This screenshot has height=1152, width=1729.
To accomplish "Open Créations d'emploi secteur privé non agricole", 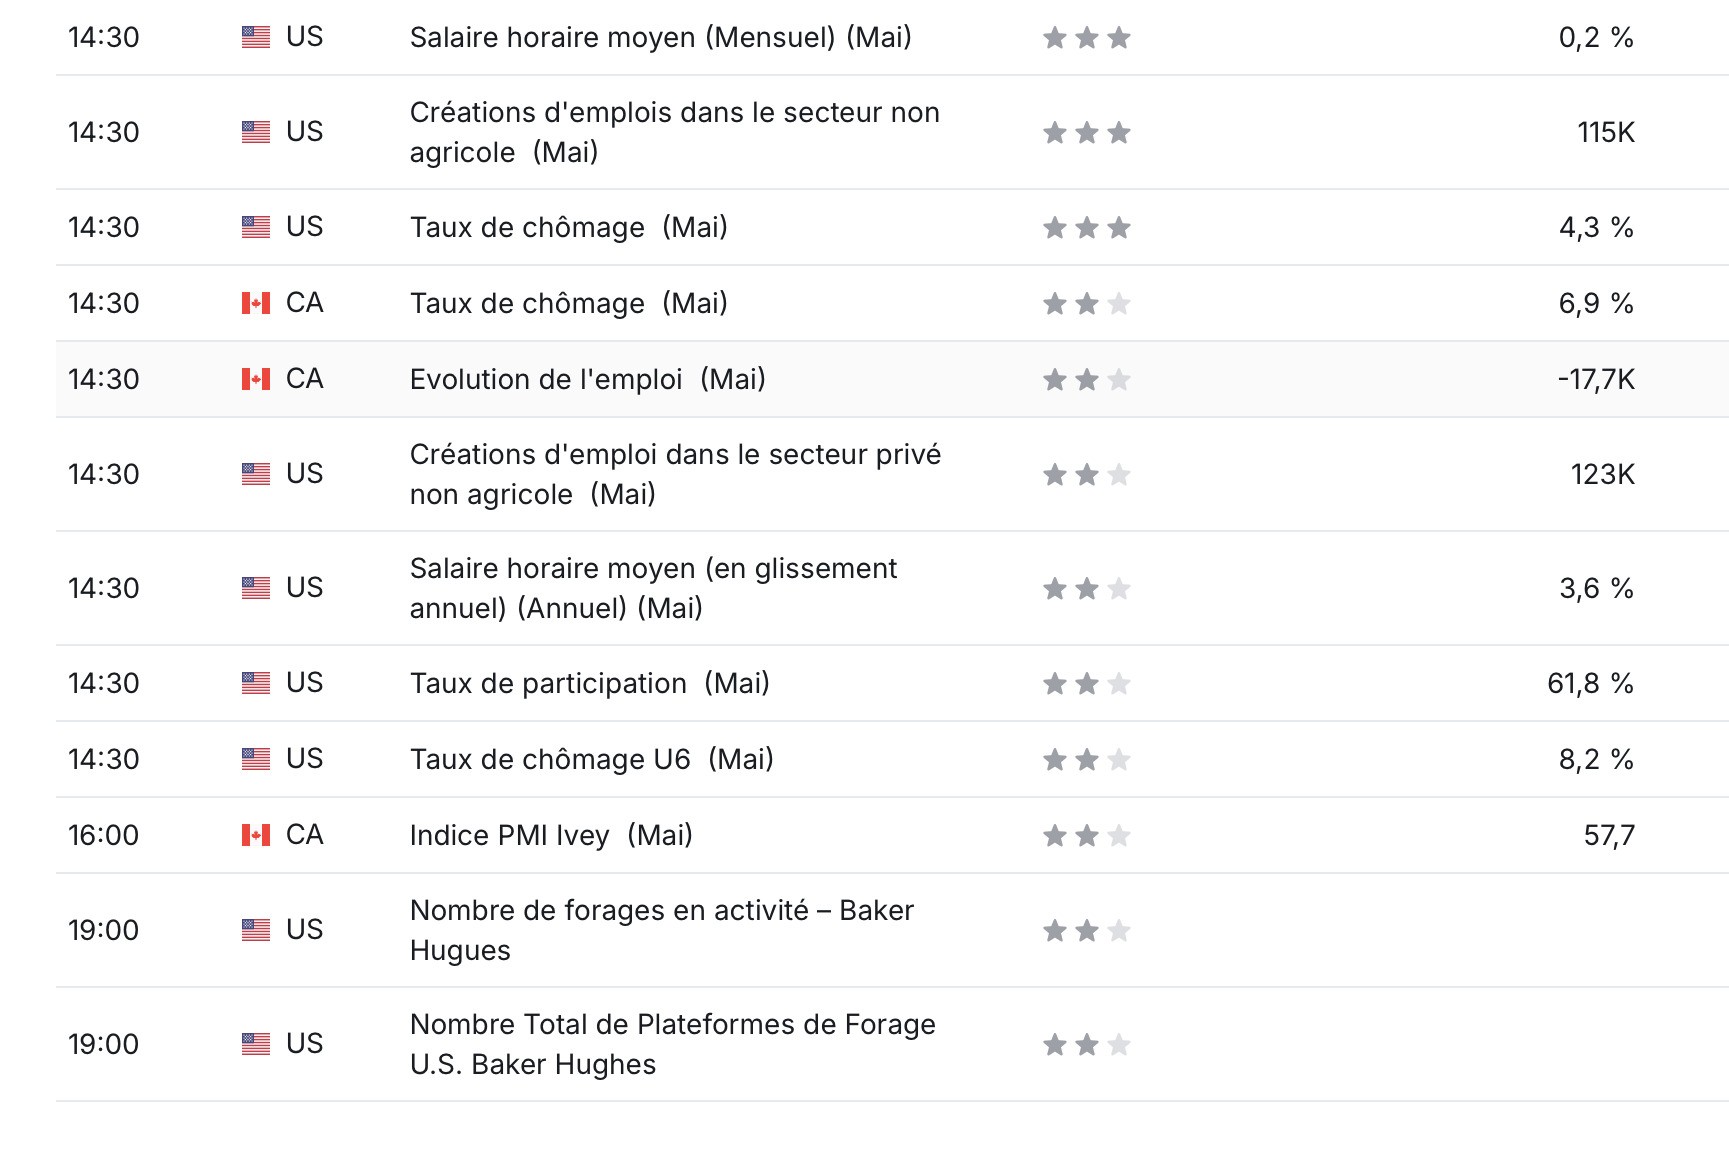I will [675, 474].
